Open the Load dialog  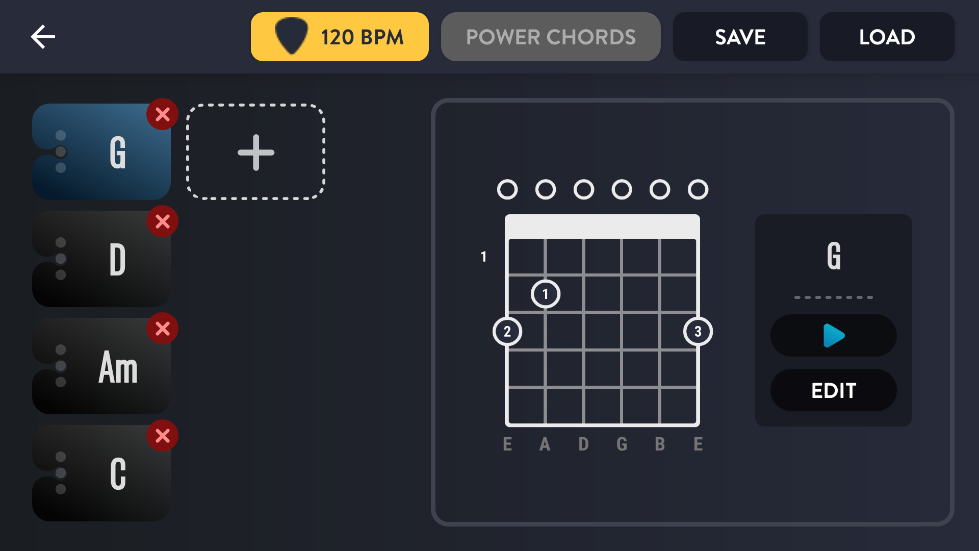pyautogui.click(x=887, y=37)
